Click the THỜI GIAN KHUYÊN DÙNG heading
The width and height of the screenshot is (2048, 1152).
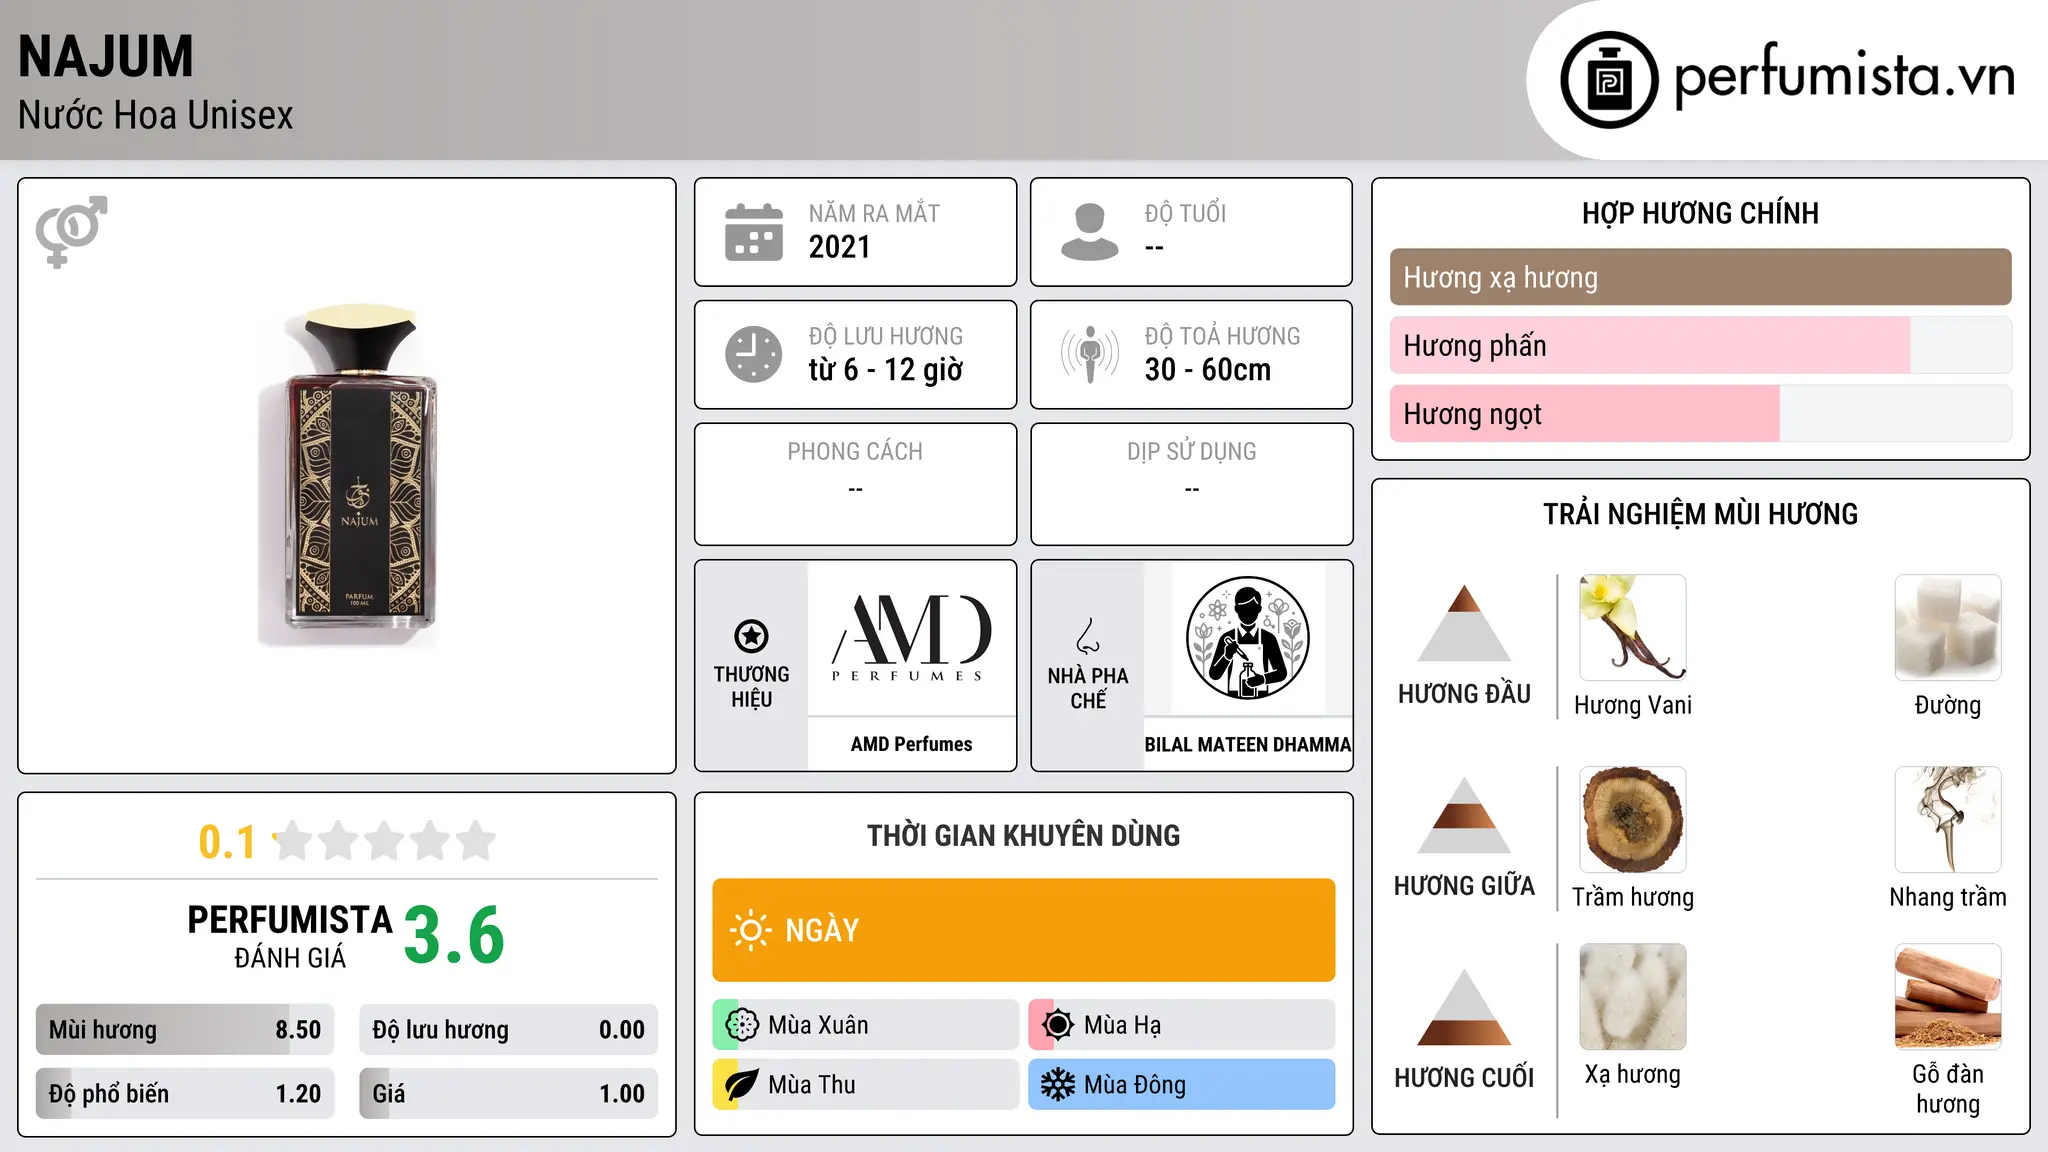click(x=1024, y=836)
